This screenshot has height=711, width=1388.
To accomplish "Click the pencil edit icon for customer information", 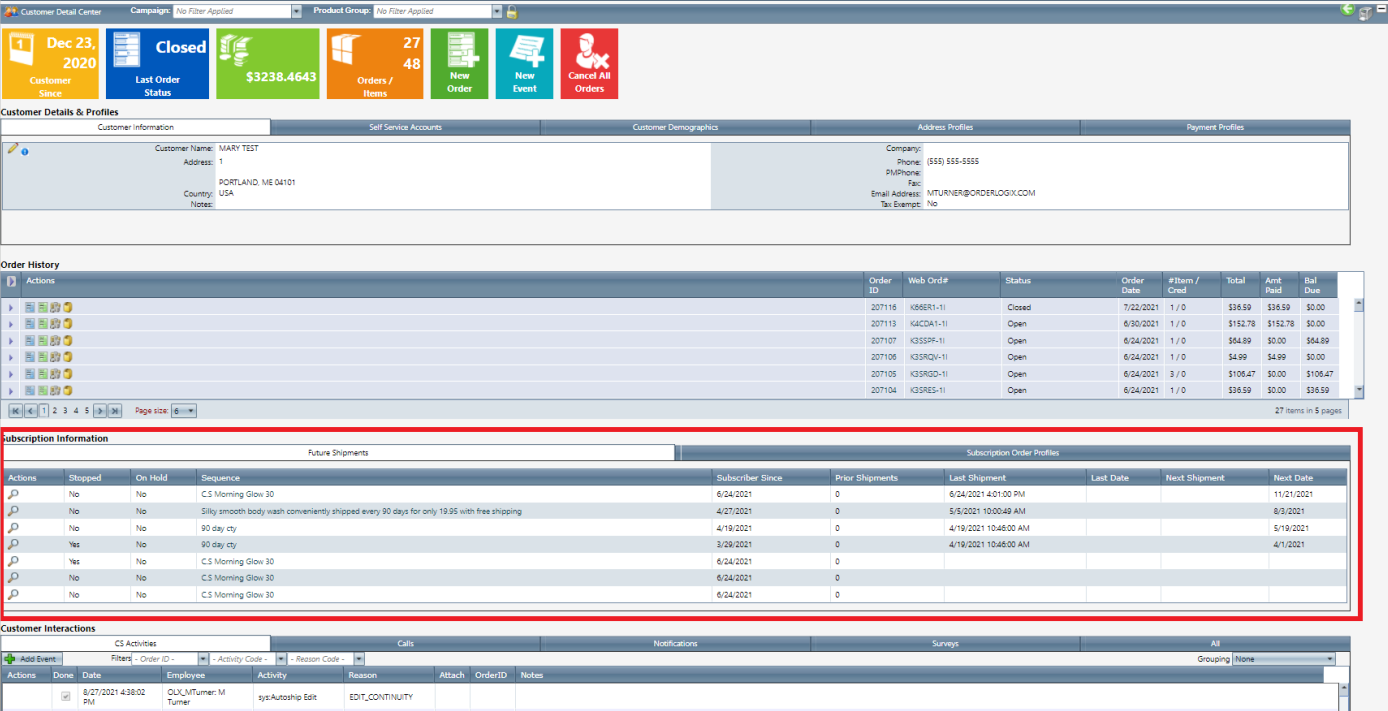I will point(13,149).
